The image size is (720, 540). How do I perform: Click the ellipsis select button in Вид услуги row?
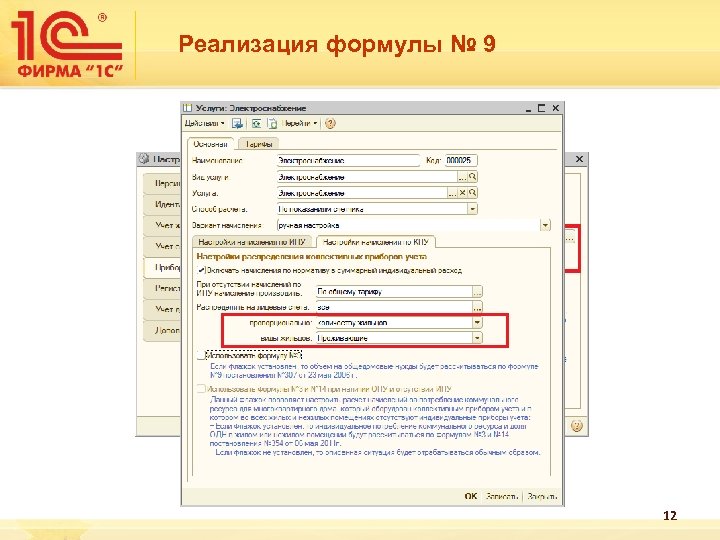pos(462,177)
